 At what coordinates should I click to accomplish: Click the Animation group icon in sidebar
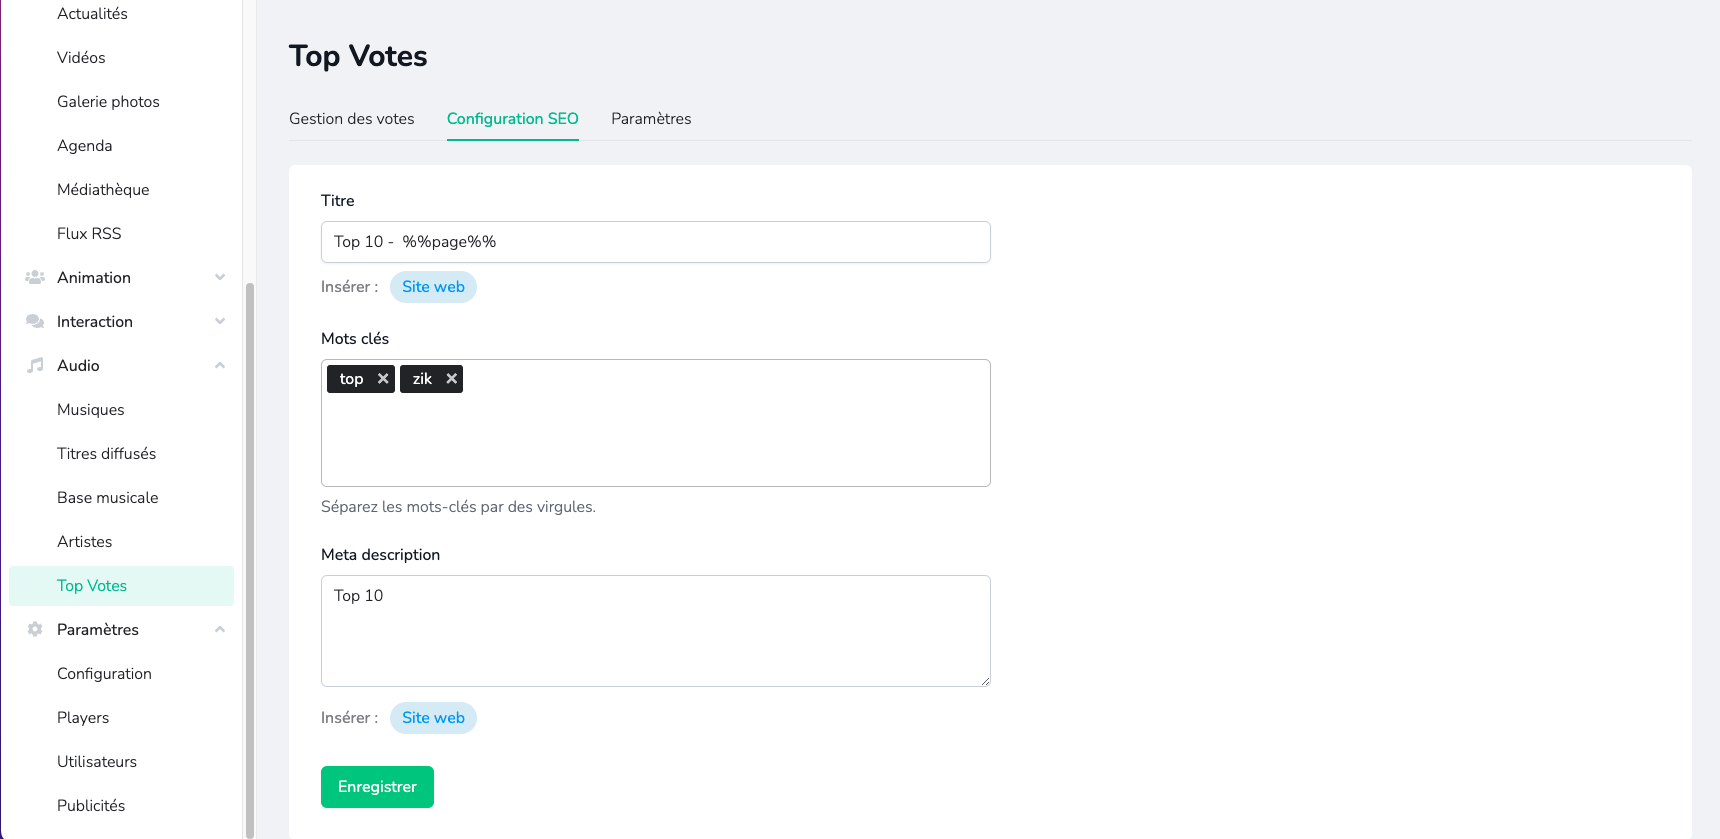[35, 277]
